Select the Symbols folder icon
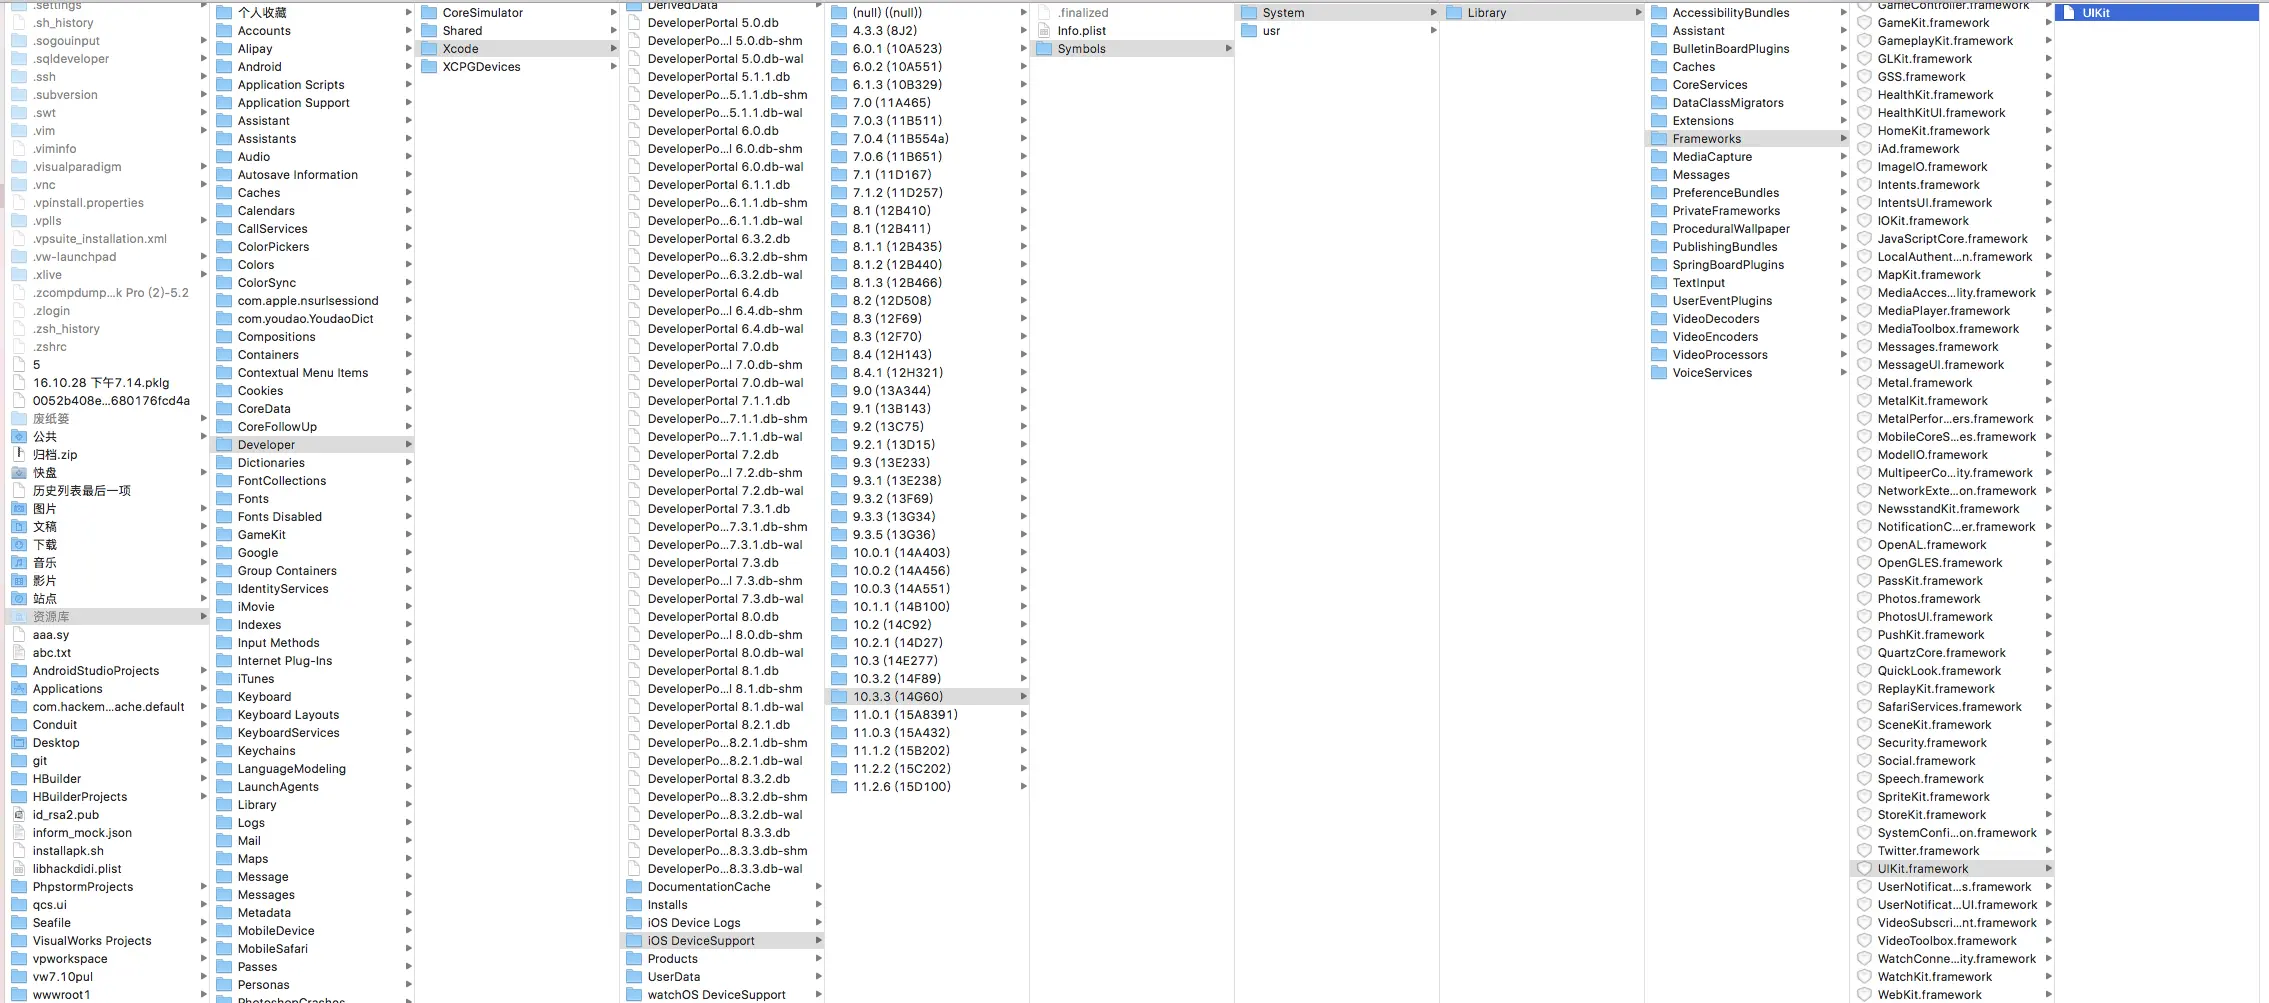Image resolution: width=2269 pixels, height=1003 pixels. click(1044, 49)
